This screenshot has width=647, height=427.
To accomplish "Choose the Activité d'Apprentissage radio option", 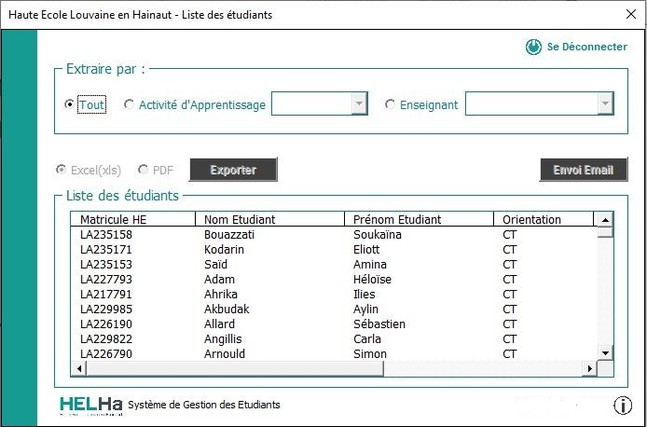I will [x=129, y=105].
